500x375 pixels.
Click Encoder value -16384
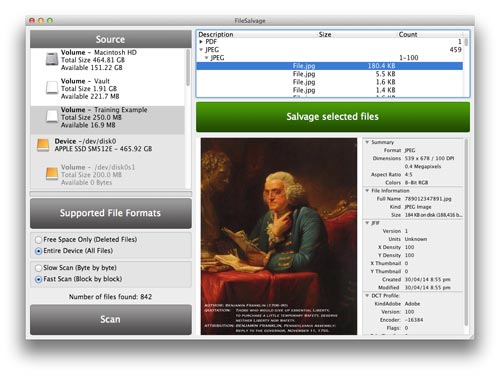414,320
